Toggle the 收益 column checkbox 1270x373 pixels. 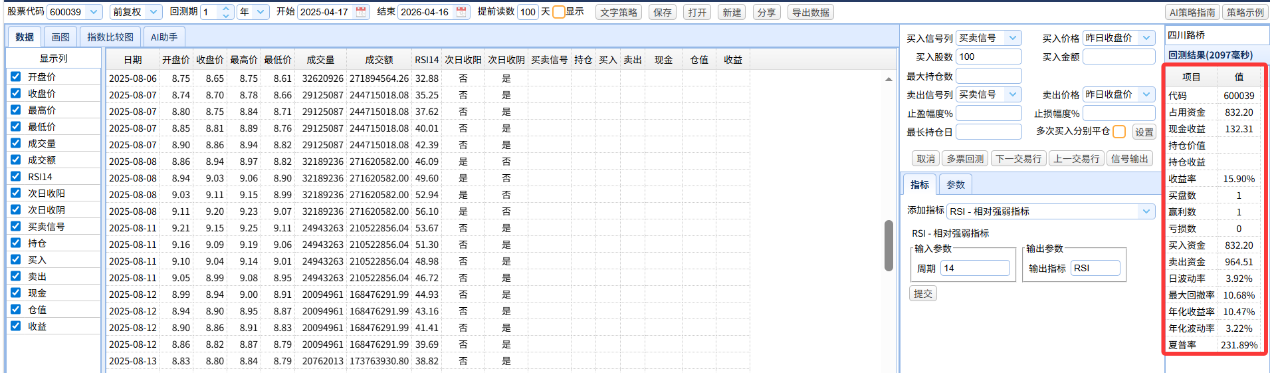coord(15,326)
